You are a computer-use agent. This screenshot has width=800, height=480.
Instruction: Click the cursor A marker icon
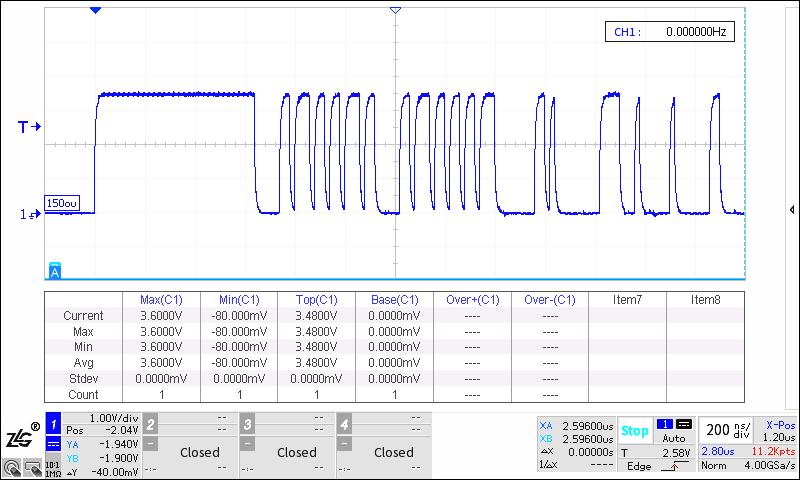pos(55,272)
